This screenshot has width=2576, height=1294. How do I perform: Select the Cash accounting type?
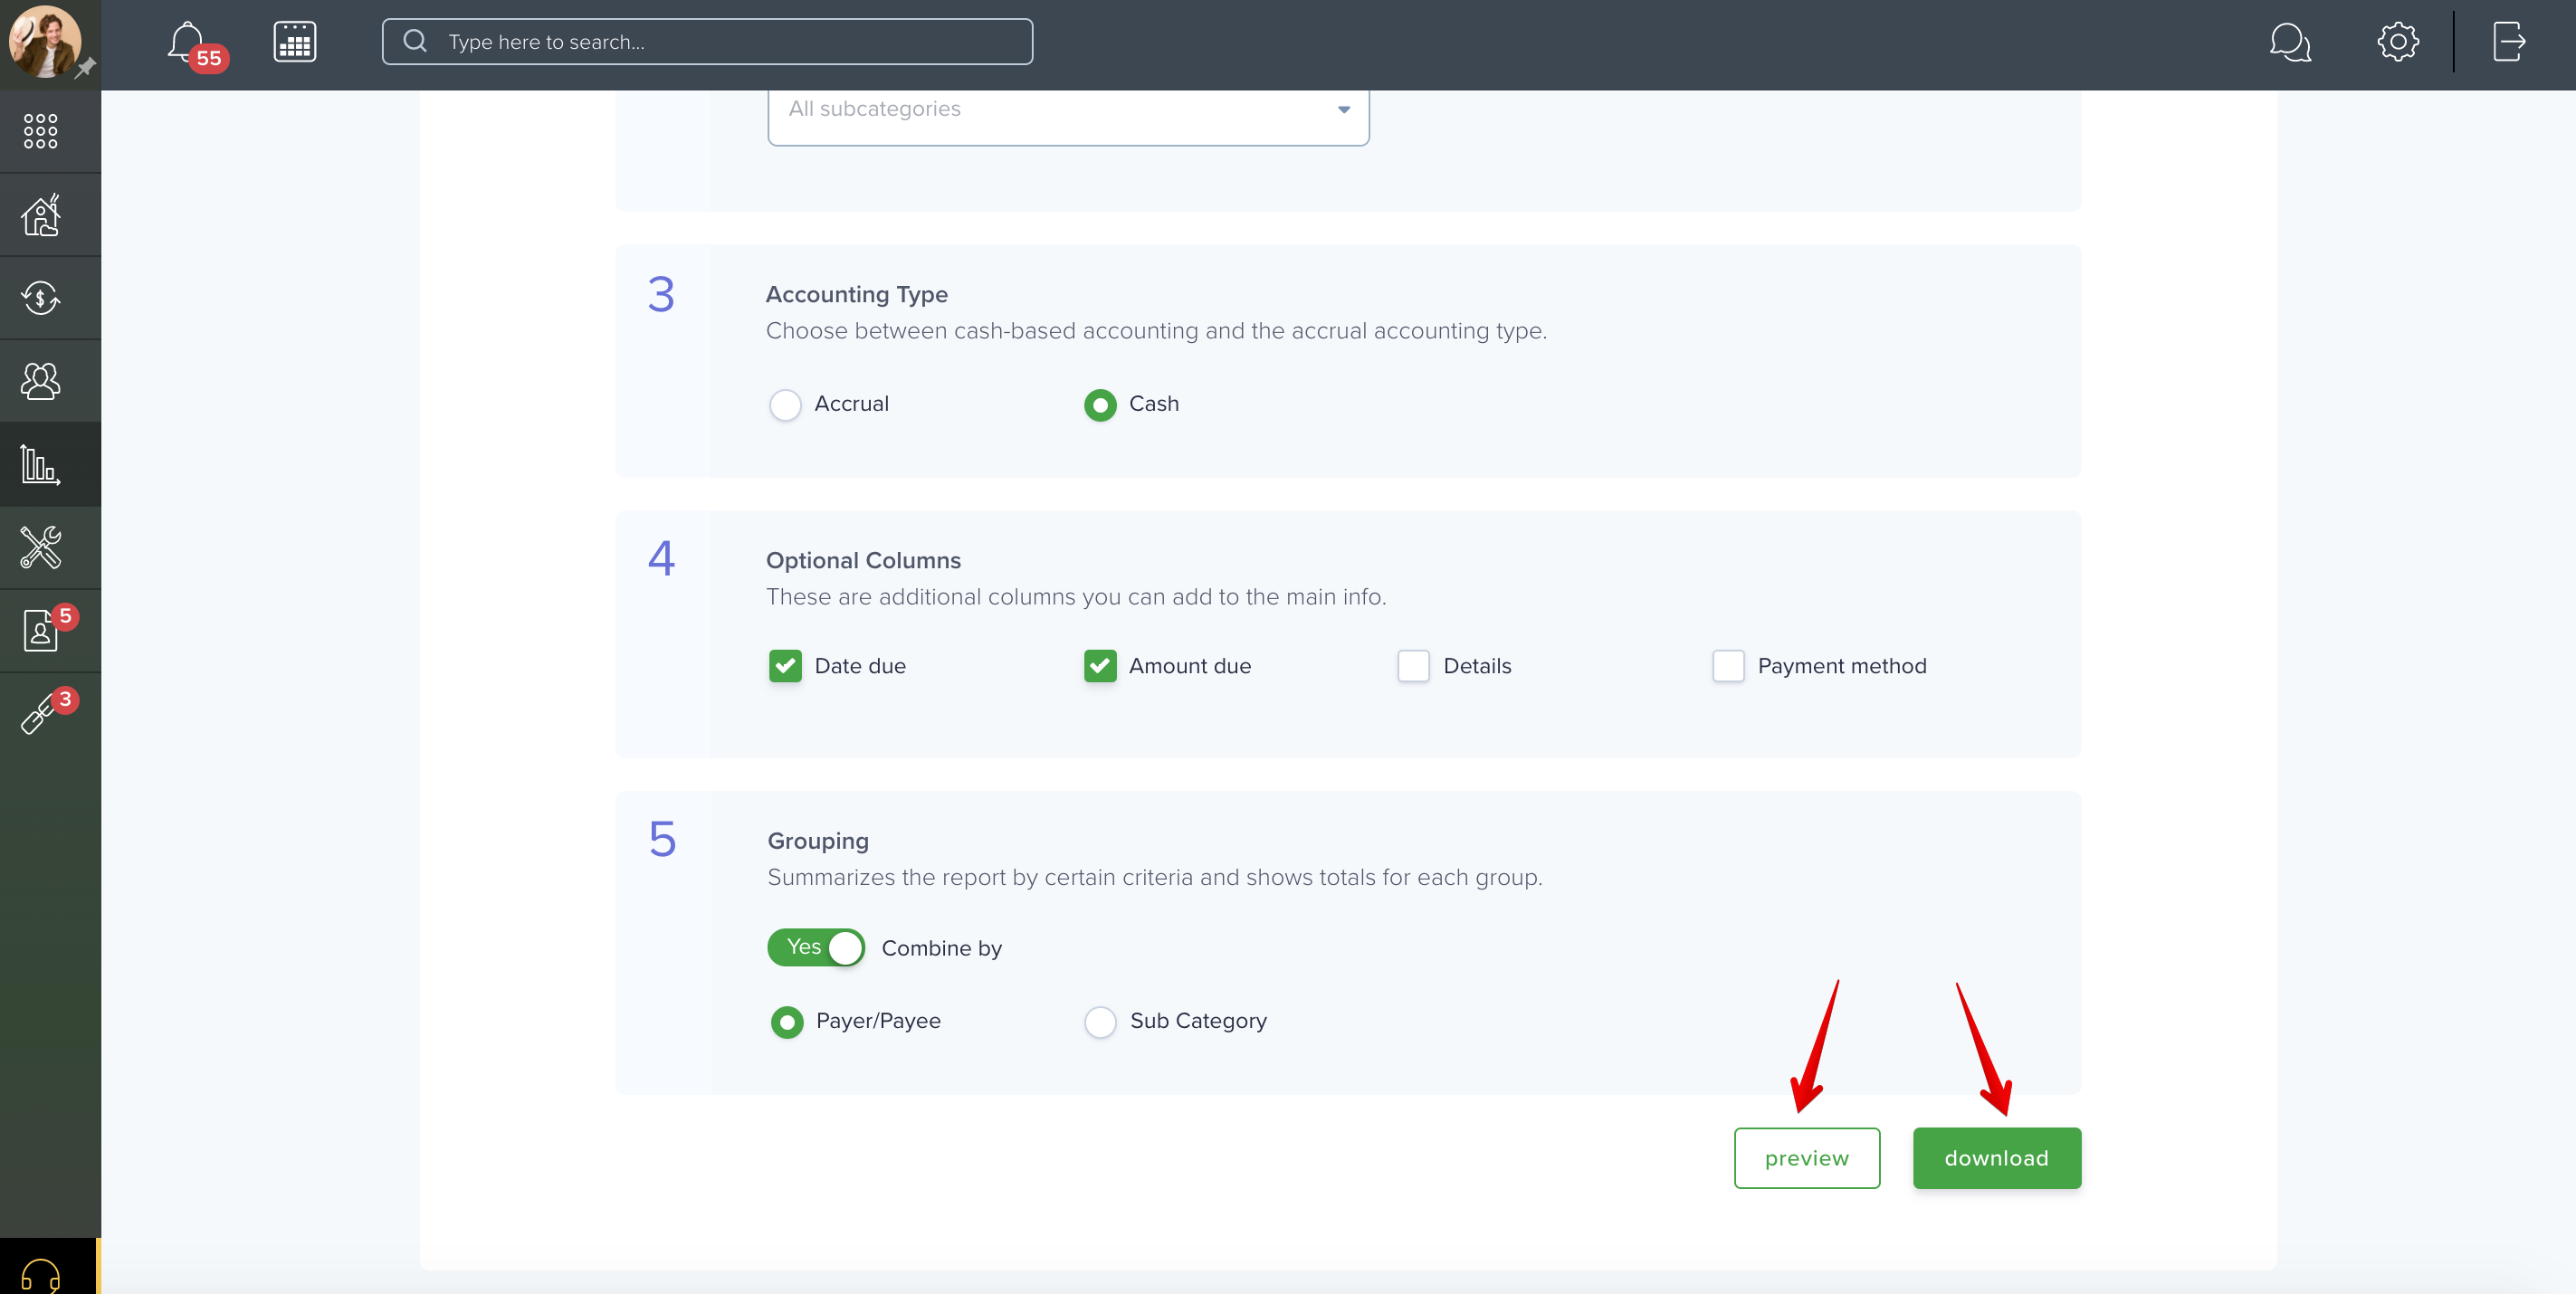[x=1100, y=405]
